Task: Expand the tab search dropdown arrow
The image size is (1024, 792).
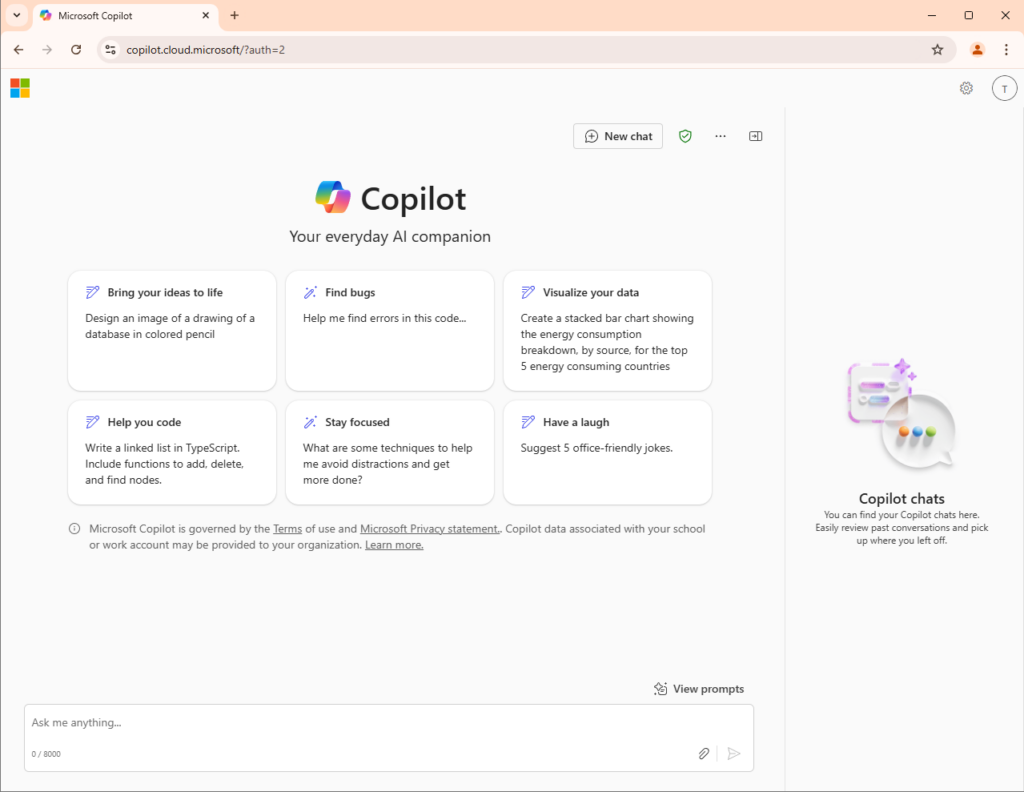Action: click(x=17, y=15)
